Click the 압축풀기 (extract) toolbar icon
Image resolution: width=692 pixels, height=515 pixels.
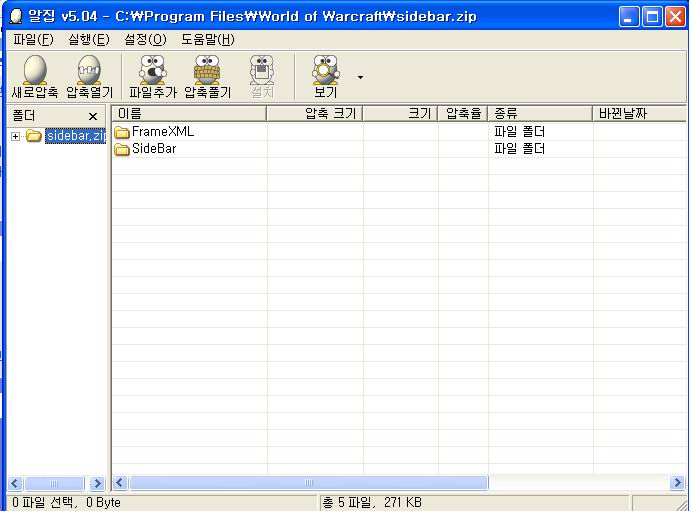(x=206, y=70)
